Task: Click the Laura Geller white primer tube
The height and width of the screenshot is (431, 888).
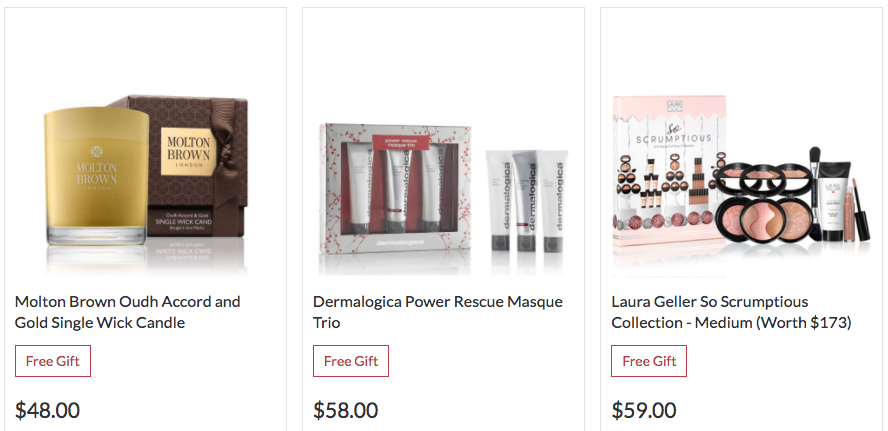Action: point(832,200)
